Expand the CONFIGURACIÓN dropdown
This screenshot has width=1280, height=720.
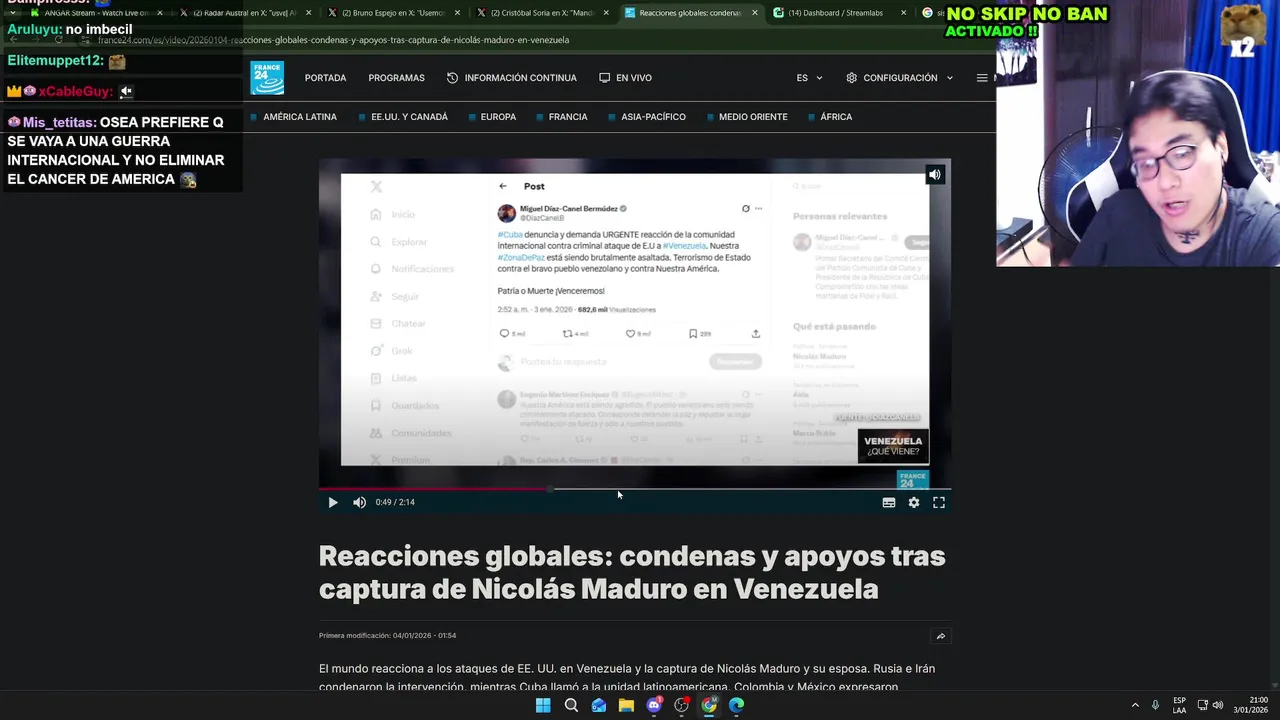point(899,78)
